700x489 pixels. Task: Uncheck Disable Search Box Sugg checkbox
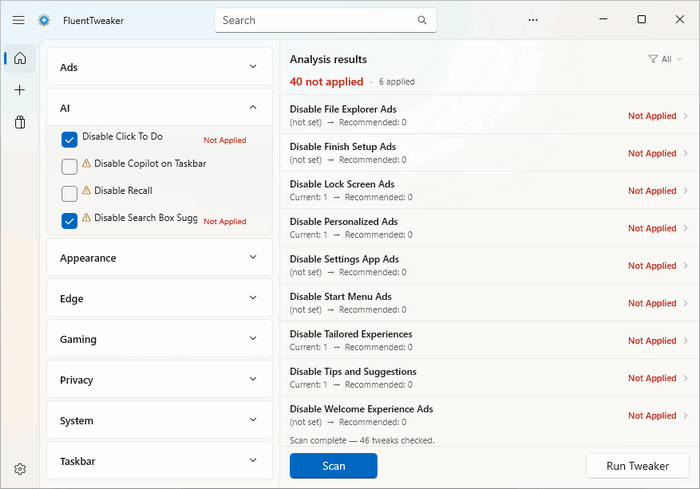[69, 221]
